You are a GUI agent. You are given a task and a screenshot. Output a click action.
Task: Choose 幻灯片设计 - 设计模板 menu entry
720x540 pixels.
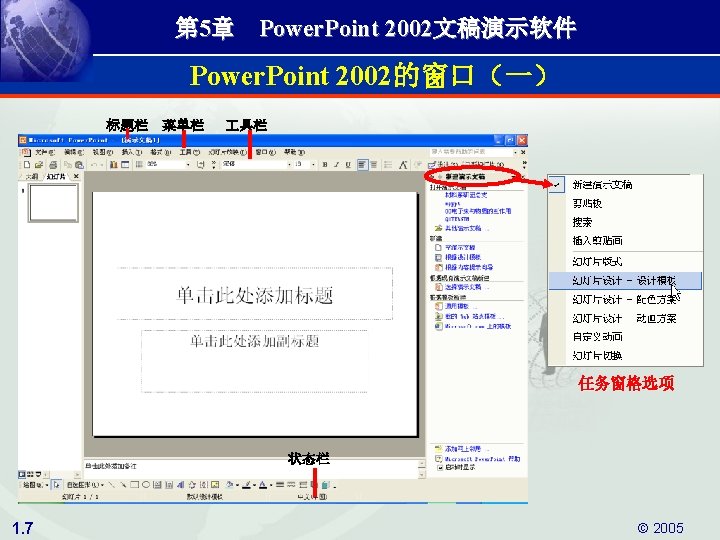(625, 281)
